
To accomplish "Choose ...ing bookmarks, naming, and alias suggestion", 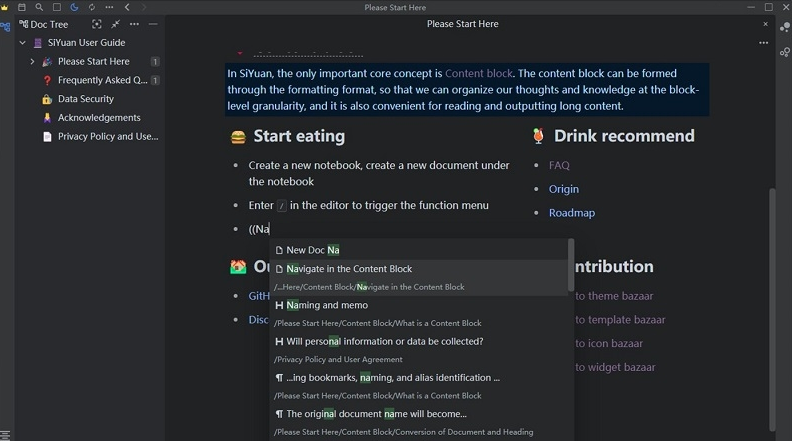I will coord(419,386).
